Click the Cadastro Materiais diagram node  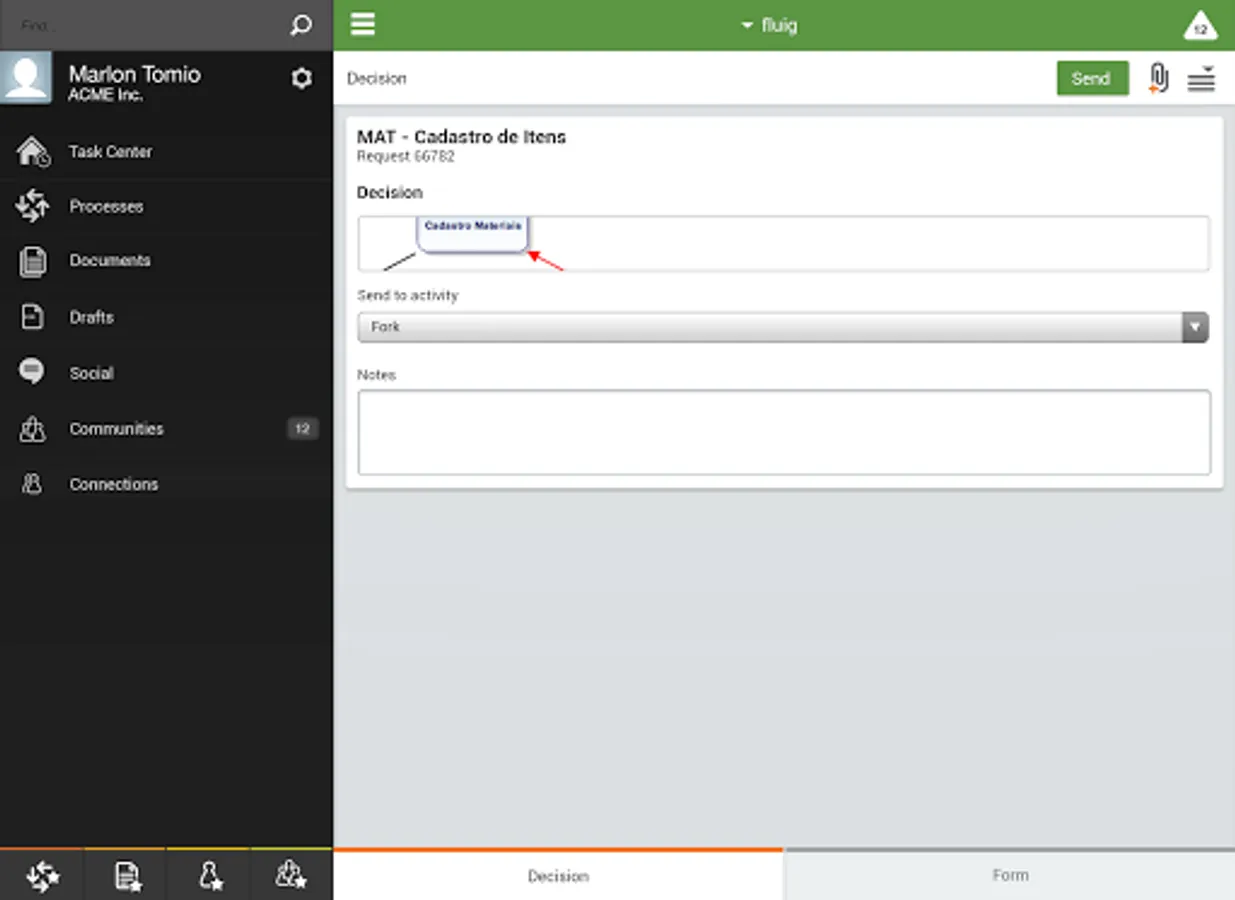click(x=472, y=234)
